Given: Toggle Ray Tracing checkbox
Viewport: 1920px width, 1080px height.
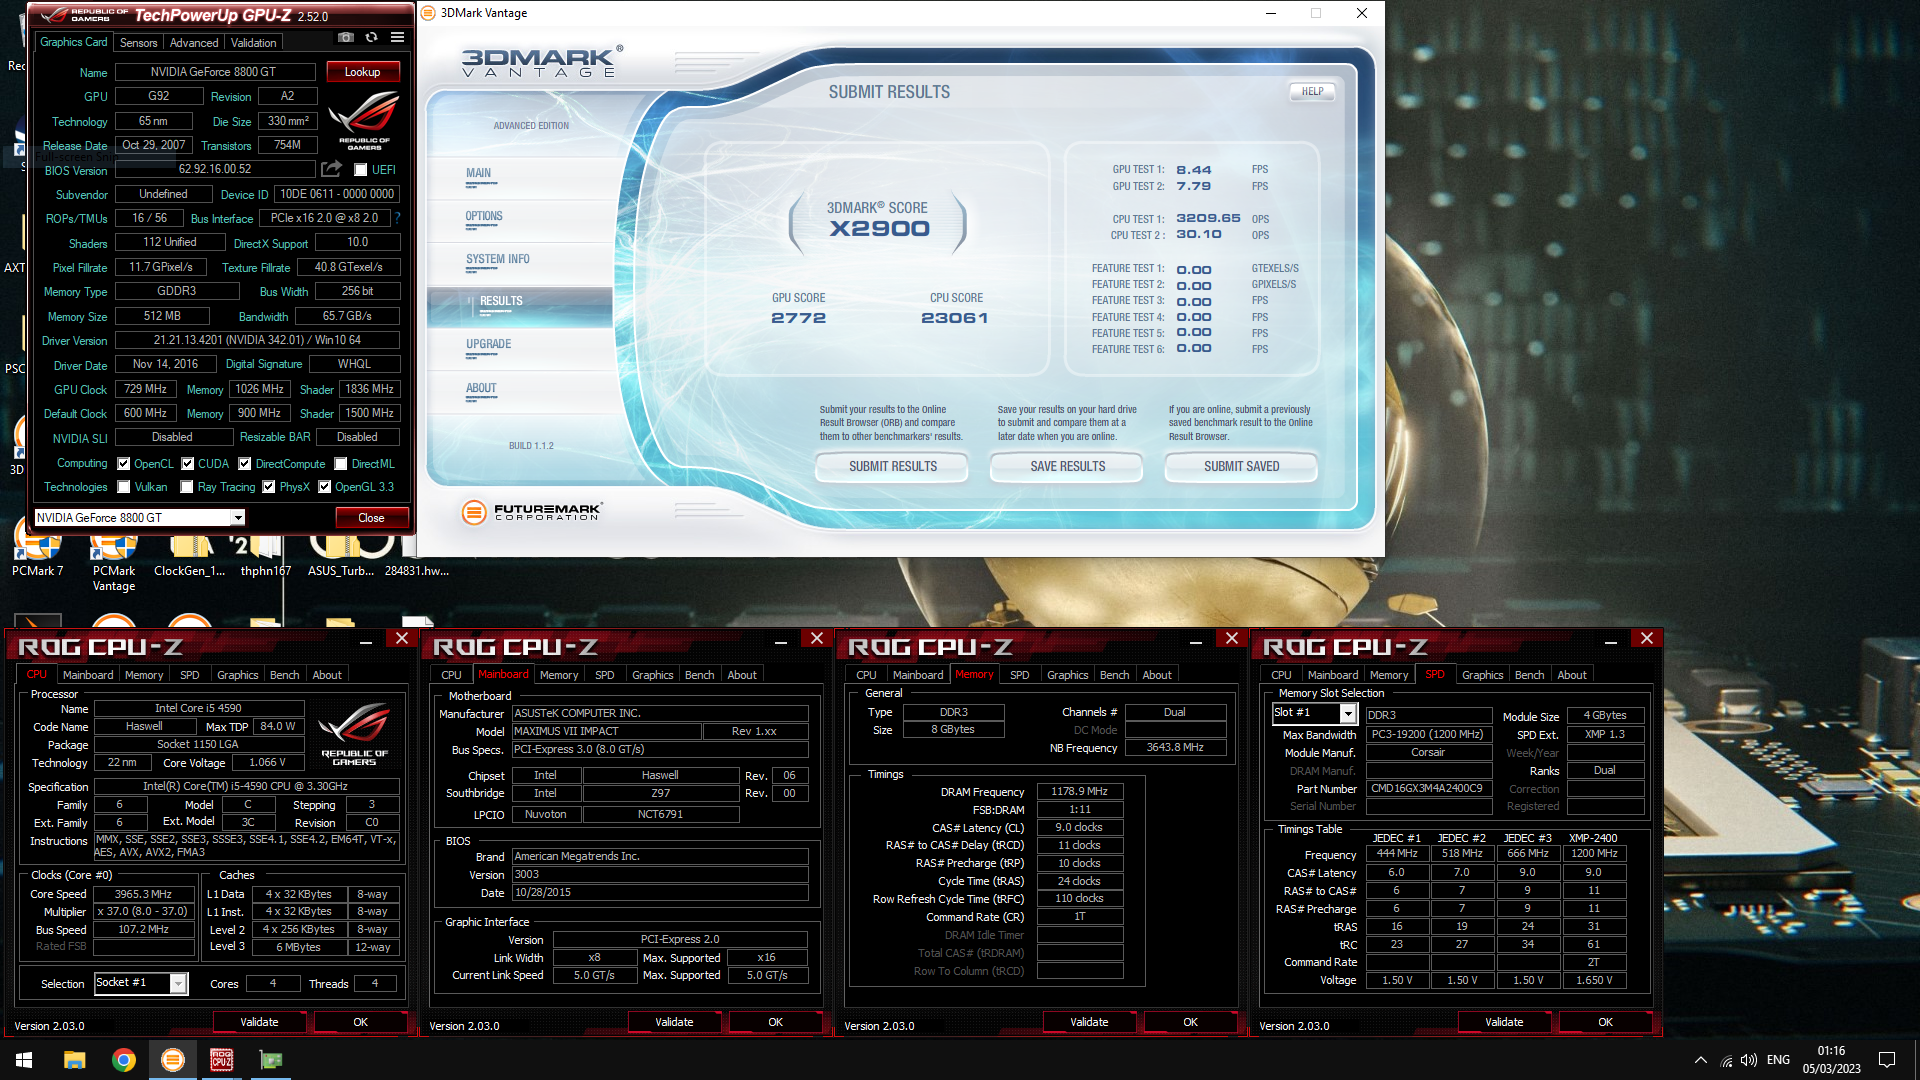Looking at the screenshot, I should 187,487.
